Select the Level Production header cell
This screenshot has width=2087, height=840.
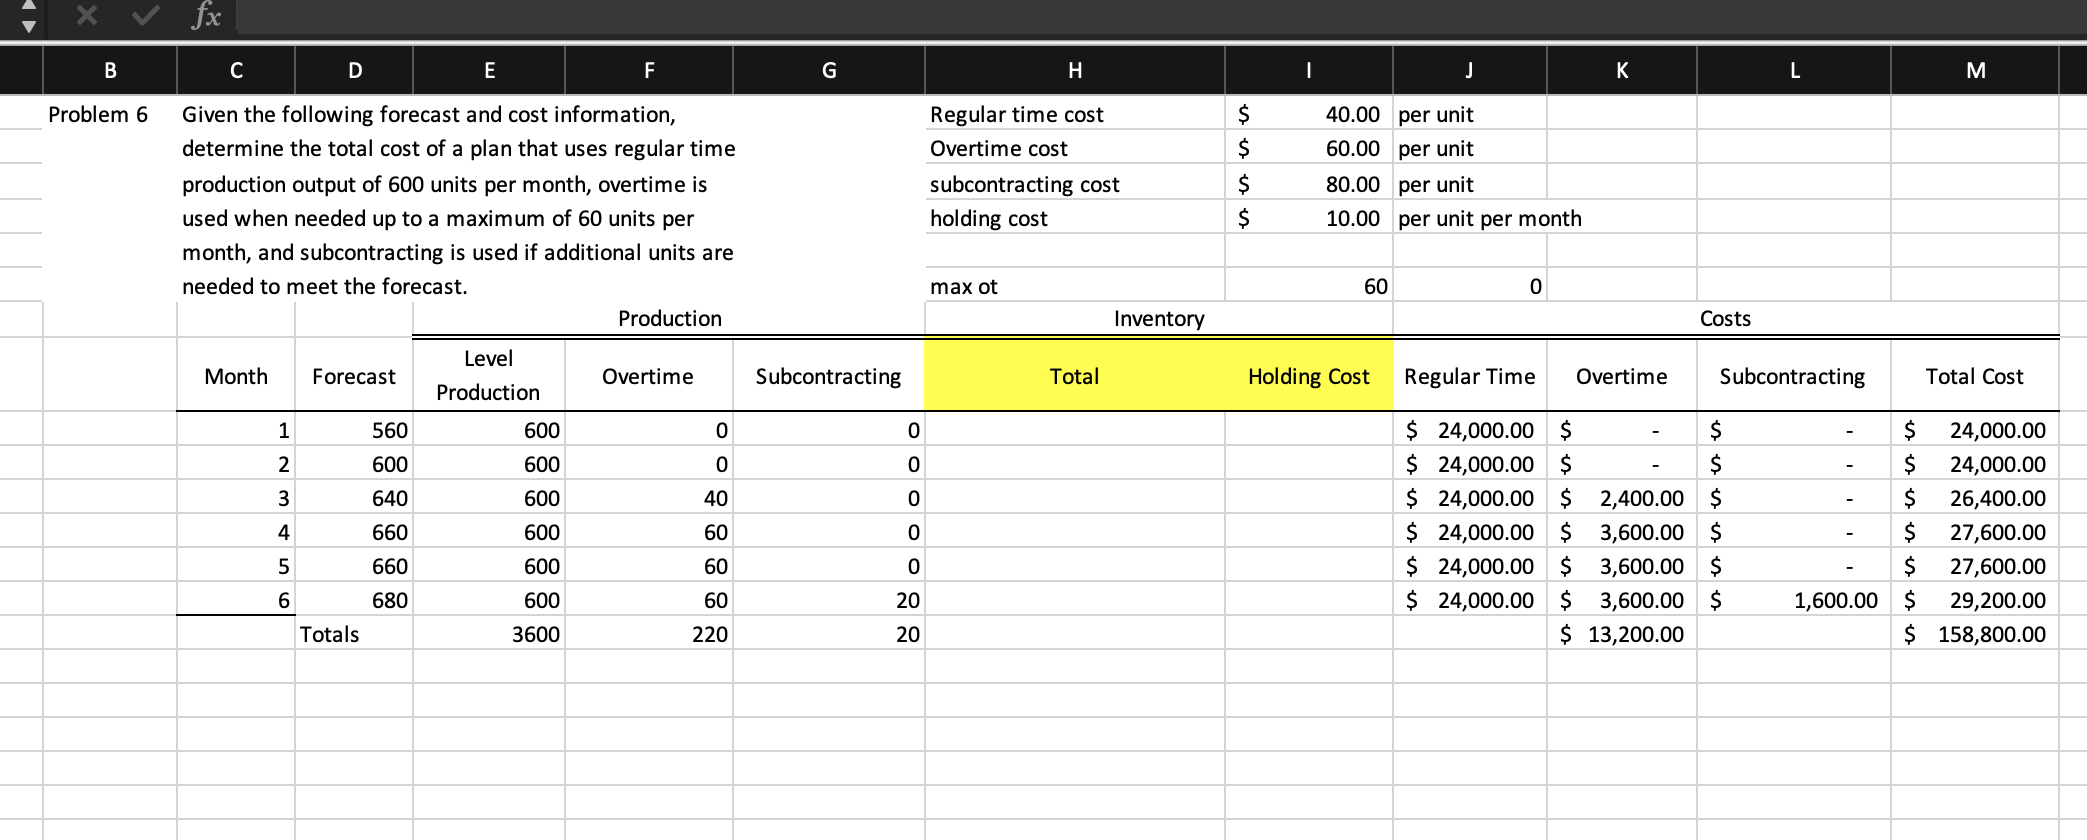(x=489, y=376)
